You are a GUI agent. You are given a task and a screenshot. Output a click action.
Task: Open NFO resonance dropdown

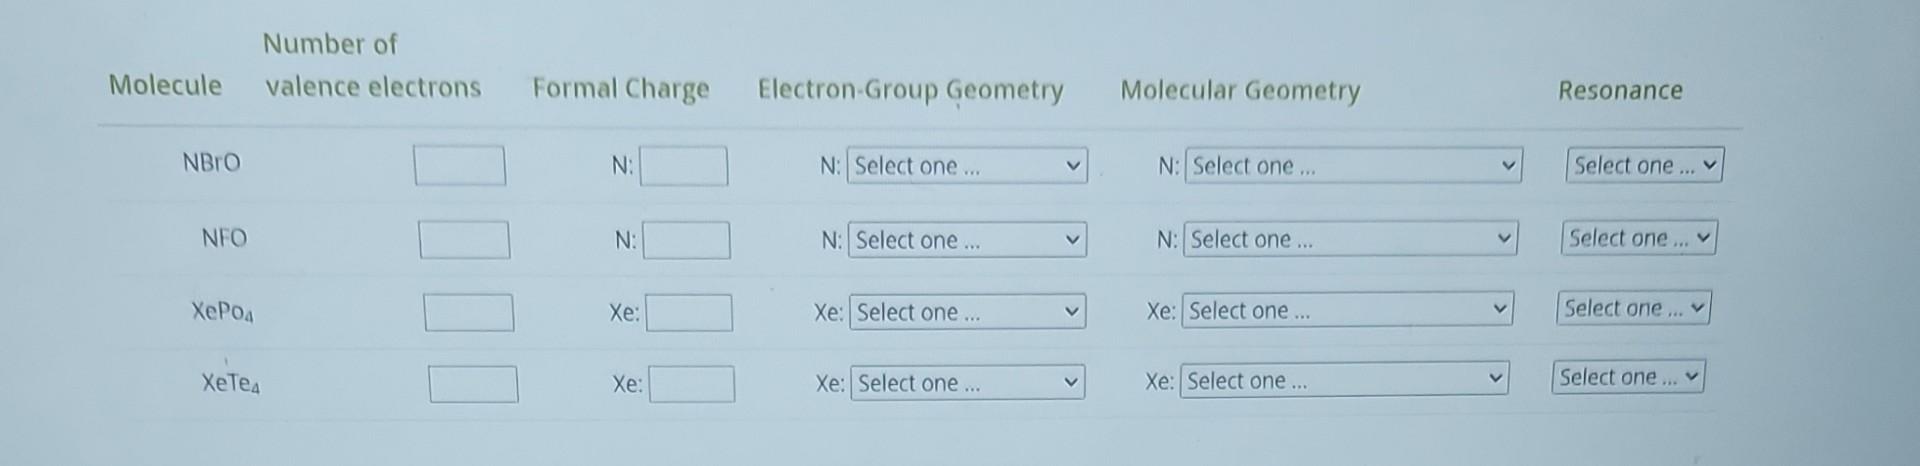click(1639, 238)
